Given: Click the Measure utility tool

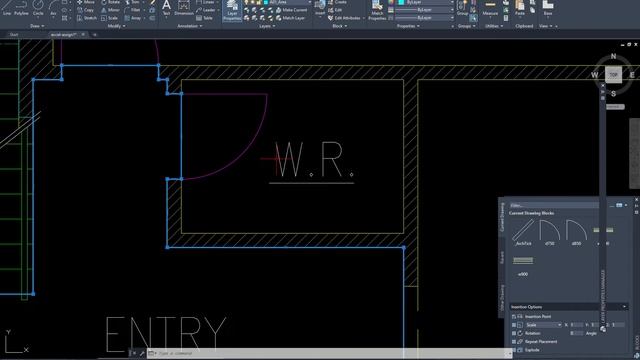Looking at the screenshot, I should pyautogui.click(x=490, y=8).
